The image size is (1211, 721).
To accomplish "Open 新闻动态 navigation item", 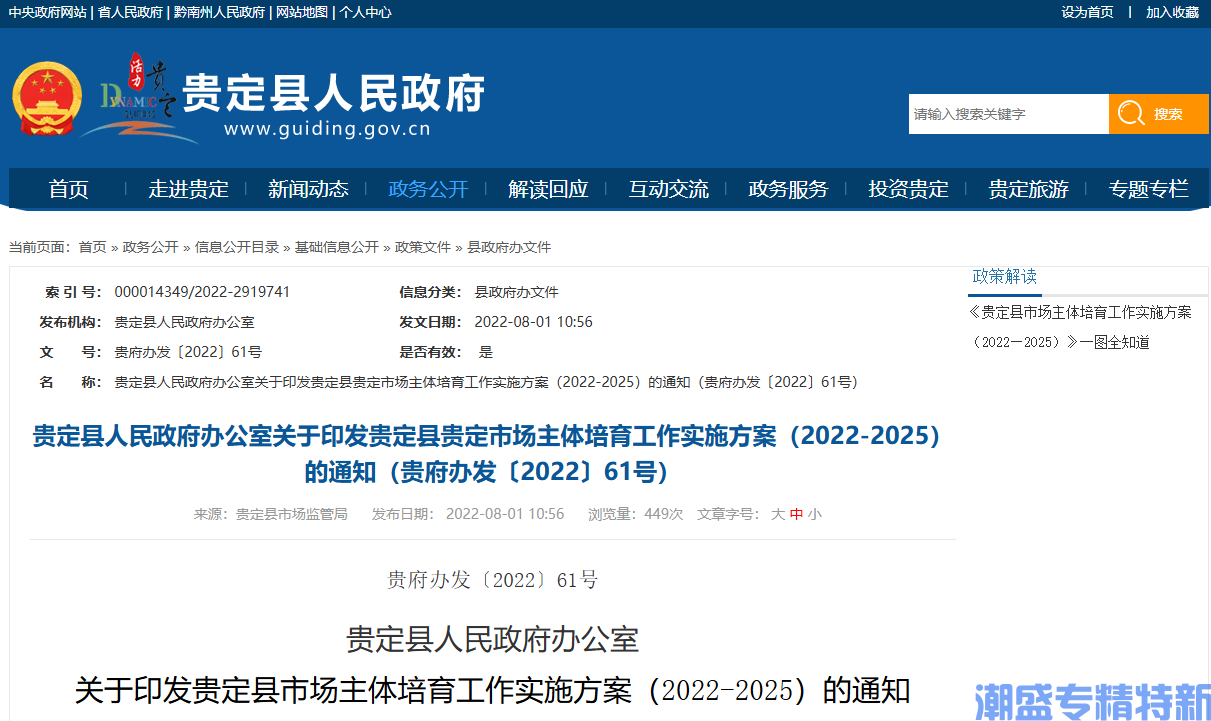I will (x=308, y=189).
